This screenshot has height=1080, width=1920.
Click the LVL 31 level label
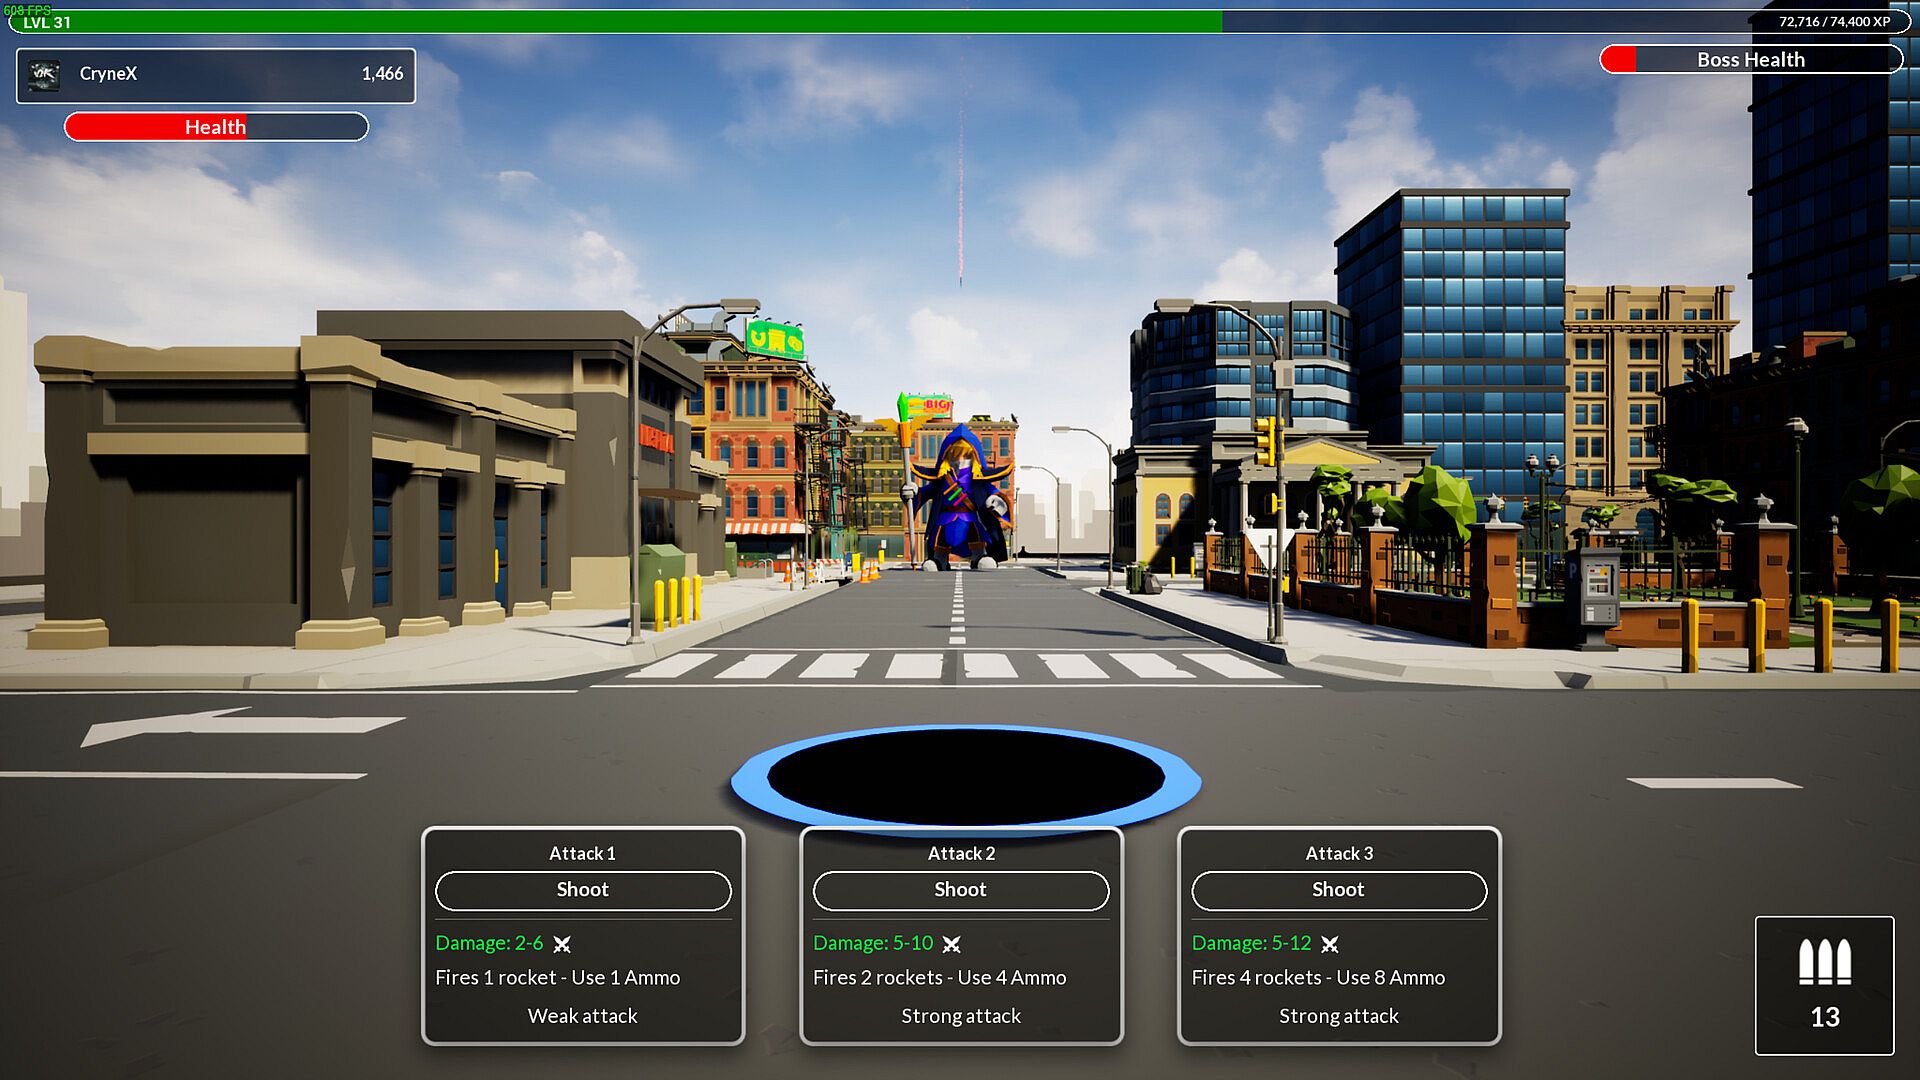pos(47,22)
